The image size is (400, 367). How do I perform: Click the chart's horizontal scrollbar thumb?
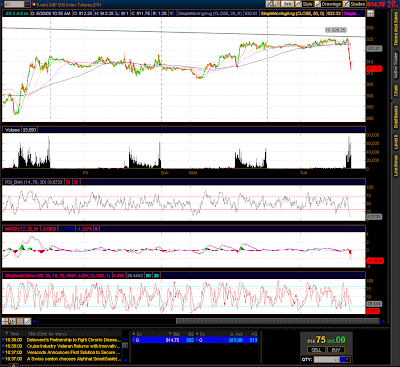tap(277, 321)
